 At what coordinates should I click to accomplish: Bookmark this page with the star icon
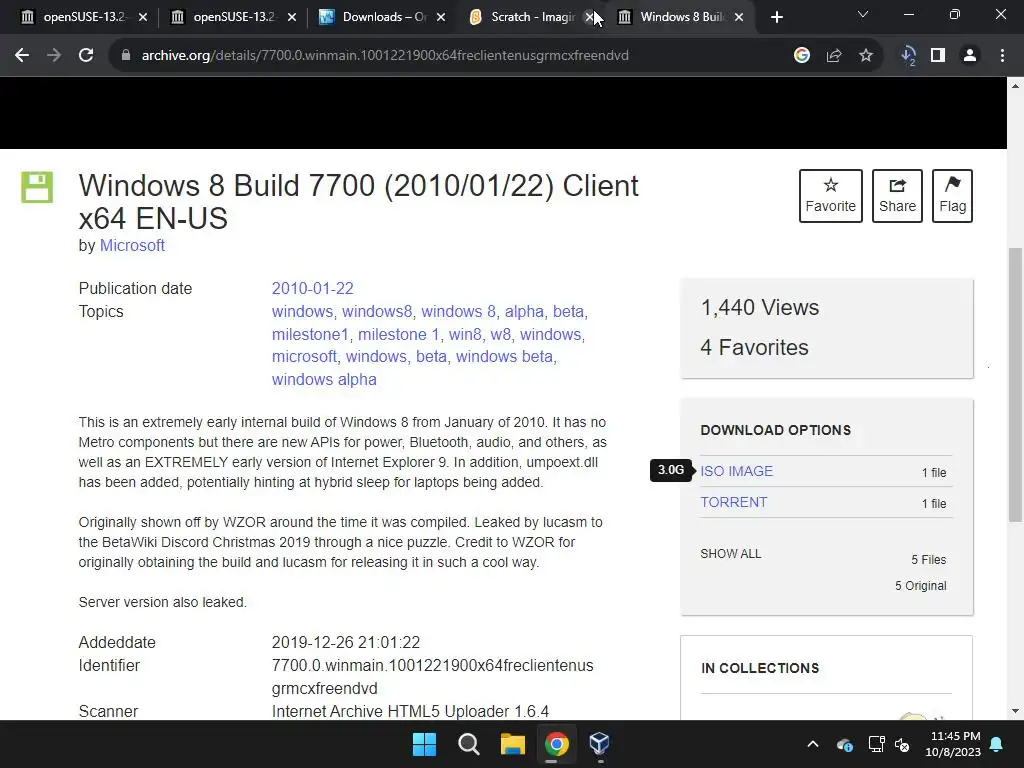866,56
